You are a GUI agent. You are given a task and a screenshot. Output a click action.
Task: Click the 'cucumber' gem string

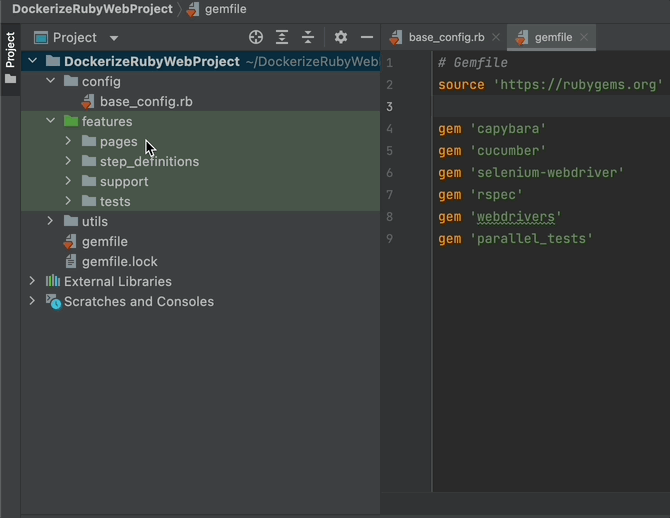[x=508, y=151]
